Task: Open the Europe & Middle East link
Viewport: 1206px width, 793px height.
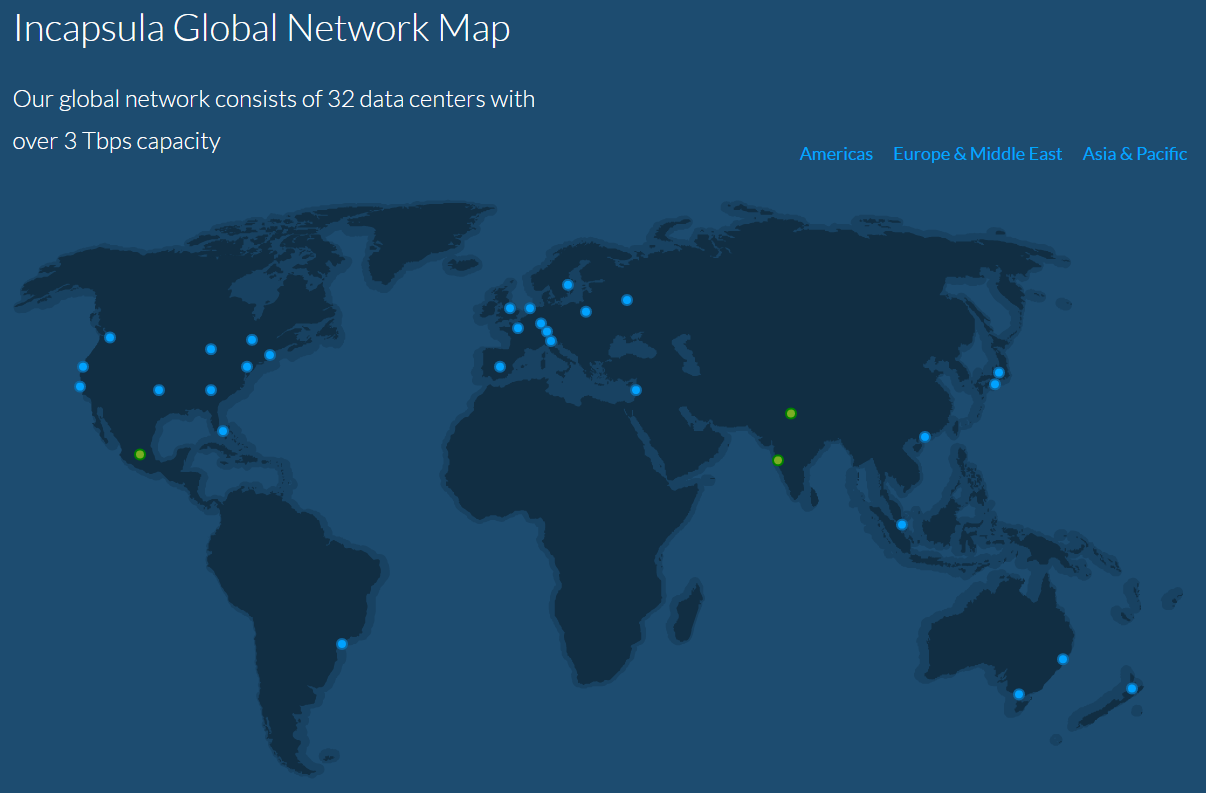Action: tap(977, 153)
